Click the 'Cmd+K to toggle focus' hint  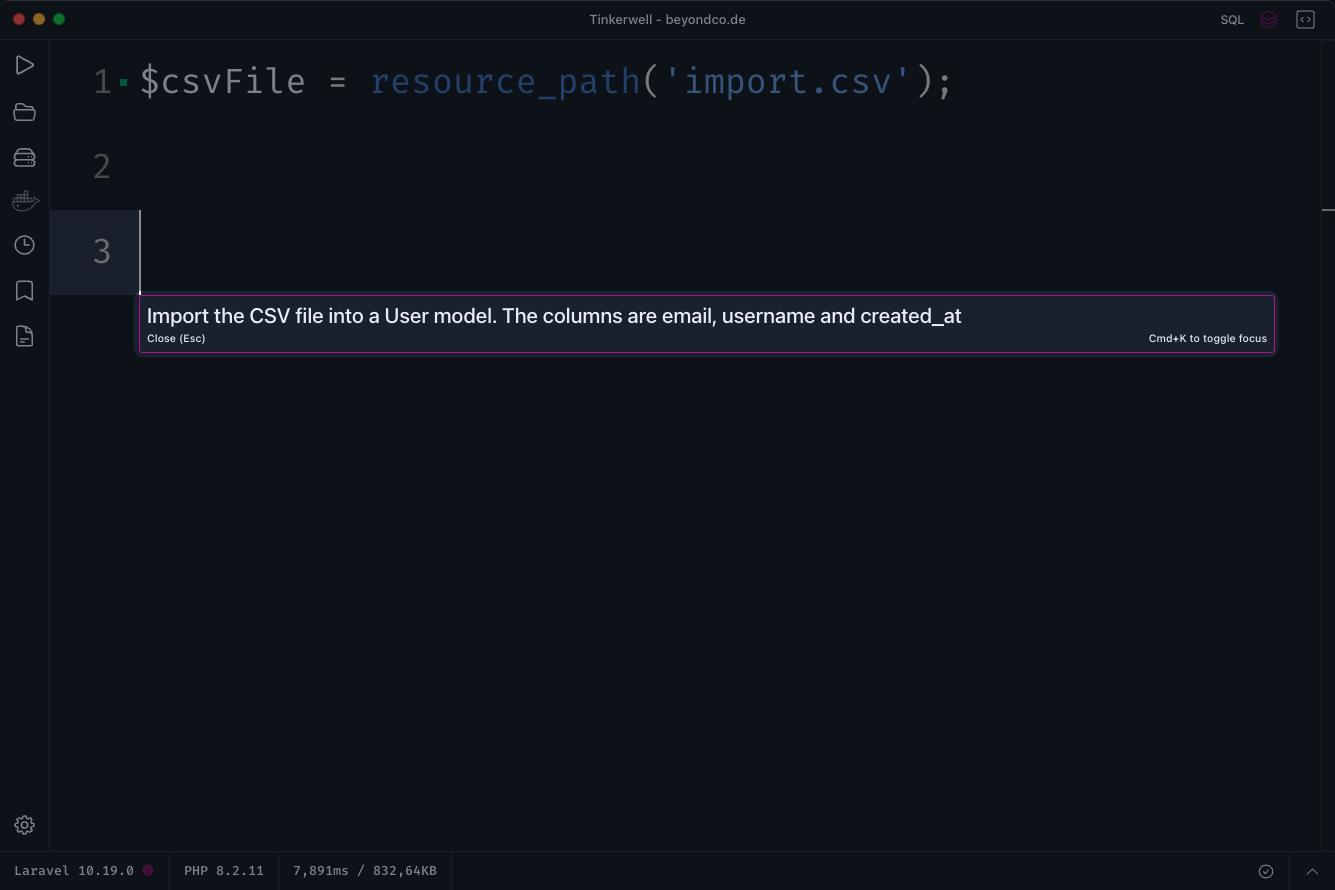1207,339
